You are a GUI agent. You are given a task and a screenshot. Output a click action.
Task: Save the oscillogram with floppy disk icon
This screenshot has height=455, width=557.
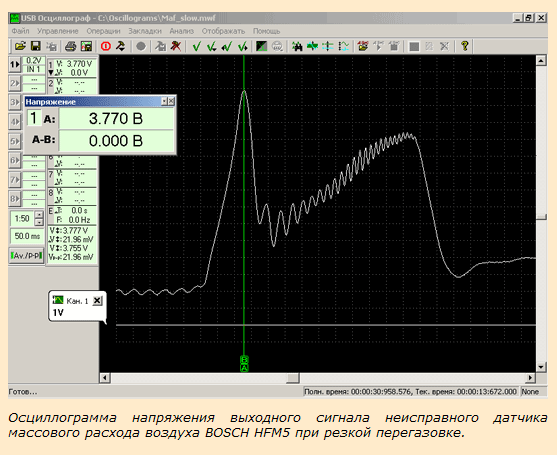[36, 46]
